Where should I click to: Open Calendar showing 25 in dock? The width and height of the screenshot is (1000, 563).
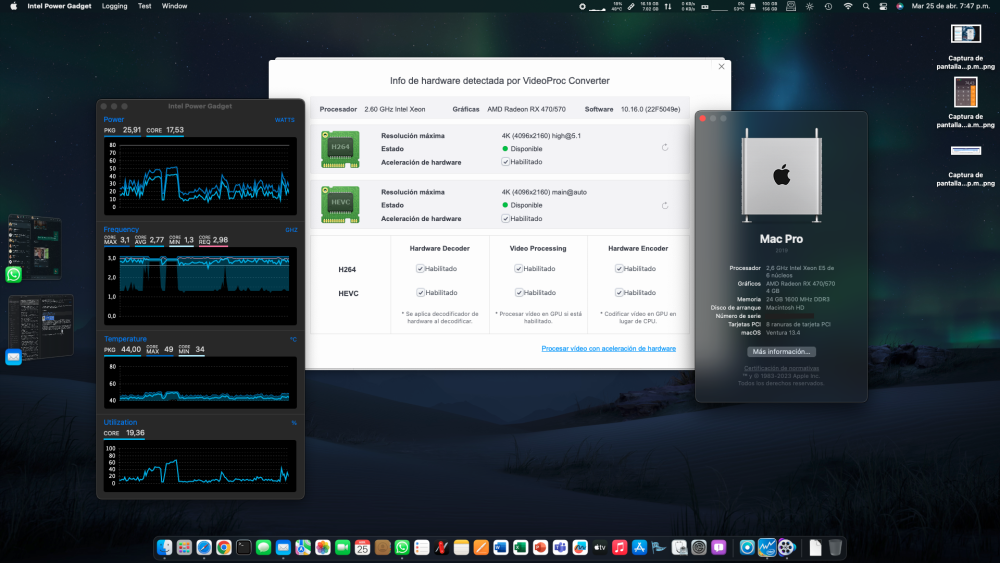[362, 547]
